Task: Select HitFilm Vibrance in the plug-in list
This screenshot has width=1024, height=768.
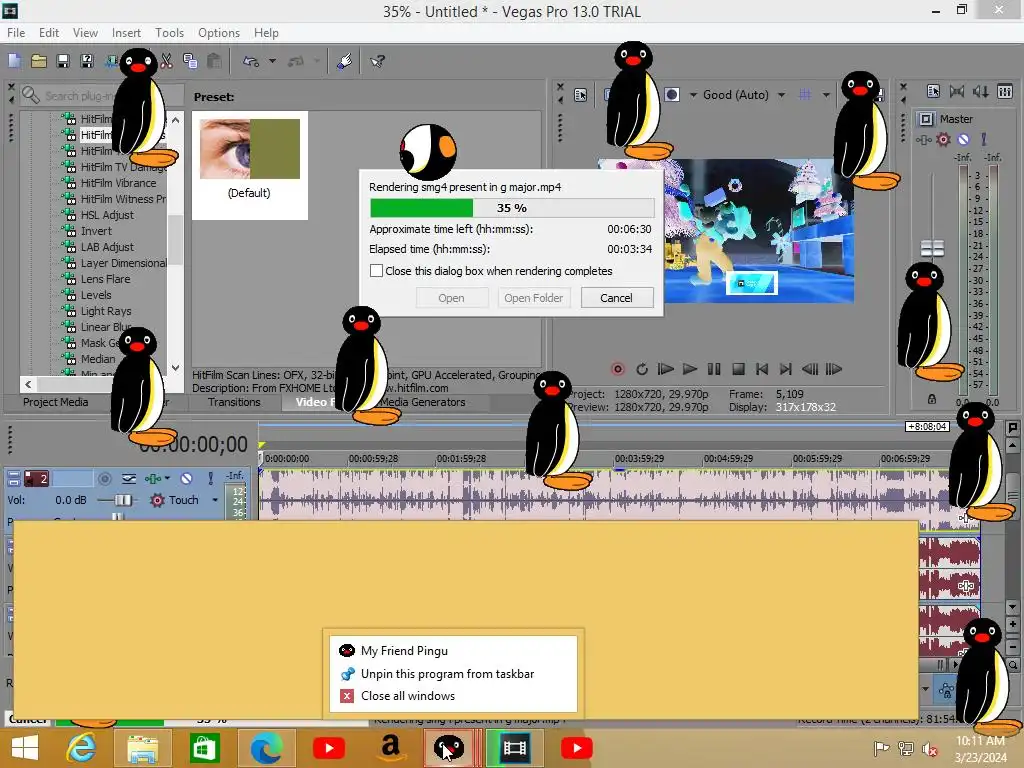Action: tap(118, 183)
